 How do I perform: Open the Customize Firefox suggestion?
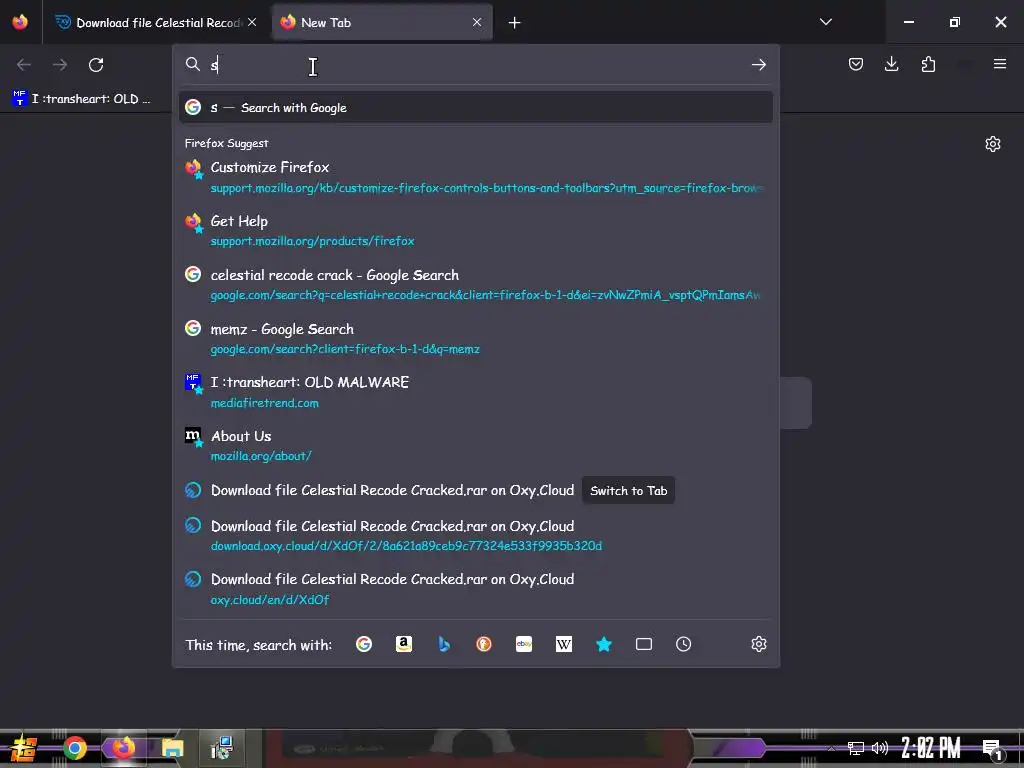click(x=475, y=177)
